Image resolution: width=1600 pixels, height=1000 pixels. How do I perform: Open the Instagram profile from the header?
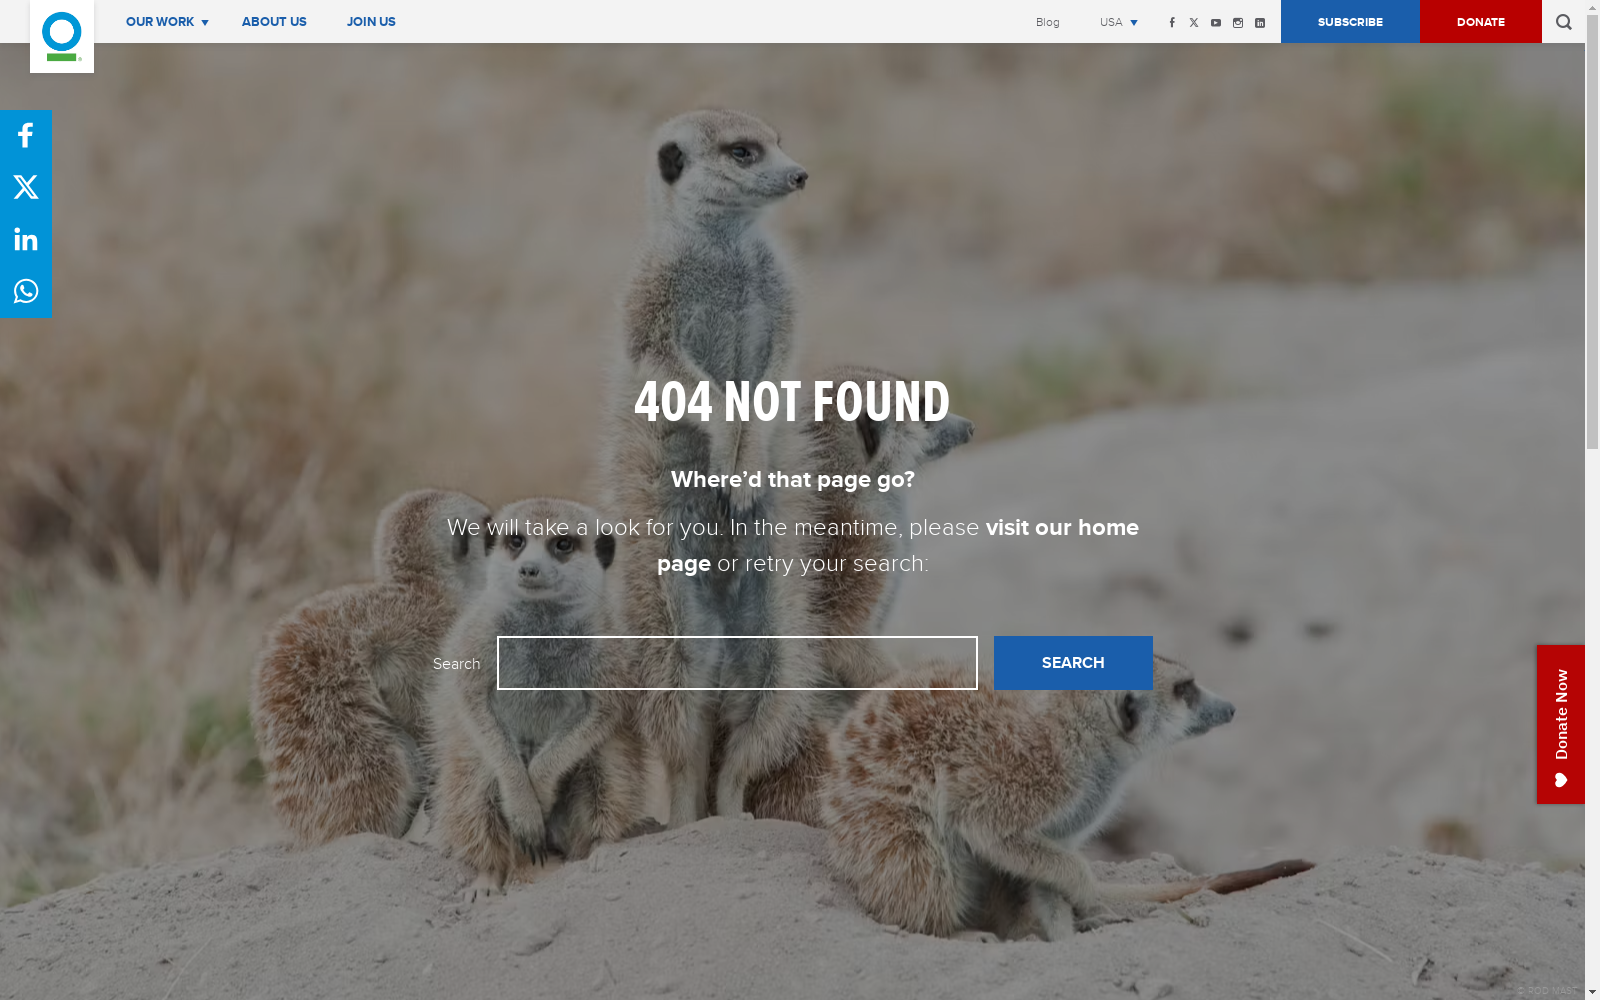(1238, 22)
